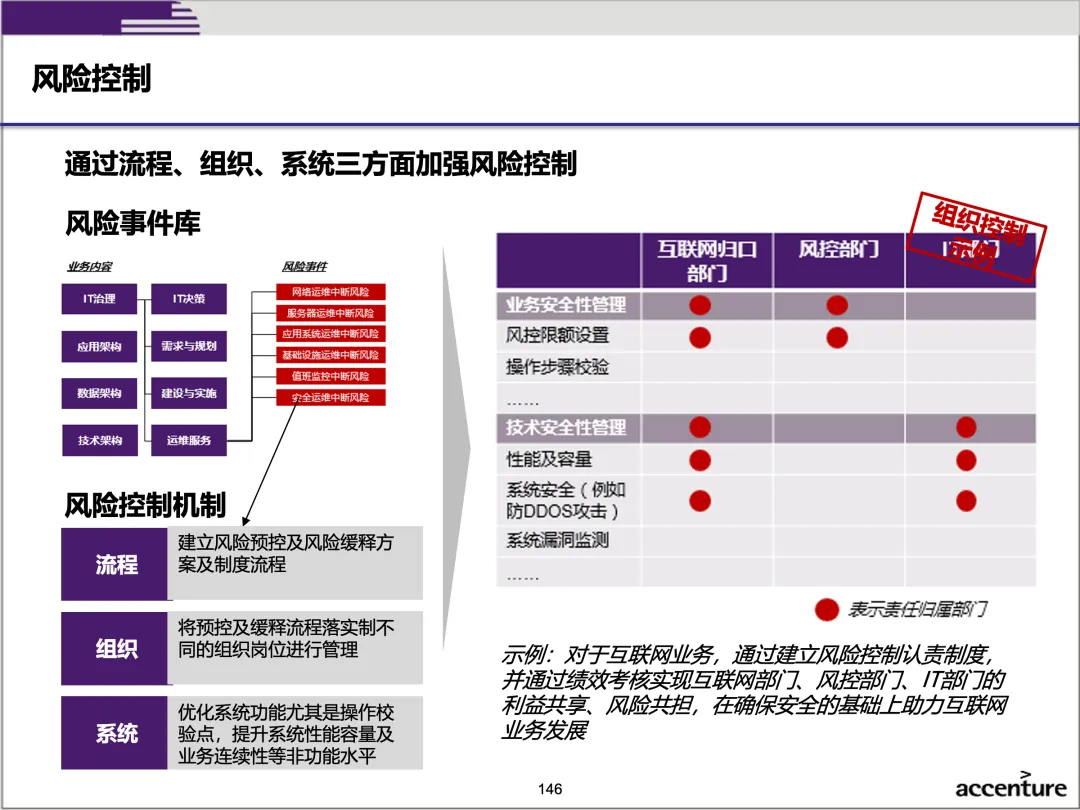Select the 业务安全性管理 row header
This screenshot has width=1080, height=810.
click(x=566, y=305)
